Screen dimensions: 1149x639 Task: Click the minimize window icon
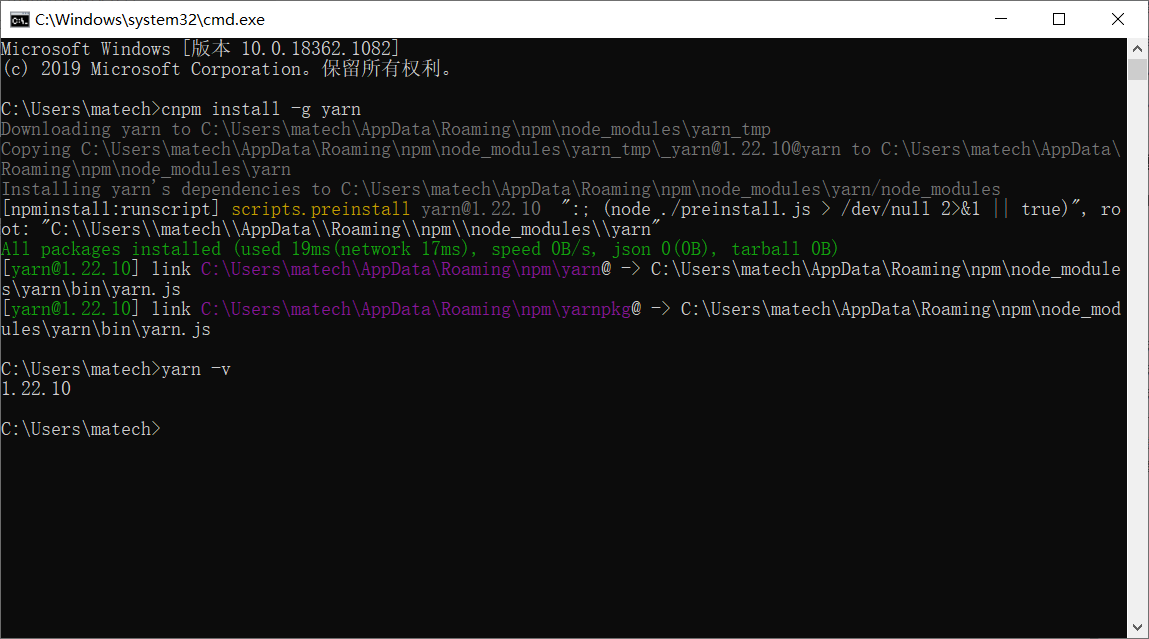pyautogui.click(x=1000, y=19)
